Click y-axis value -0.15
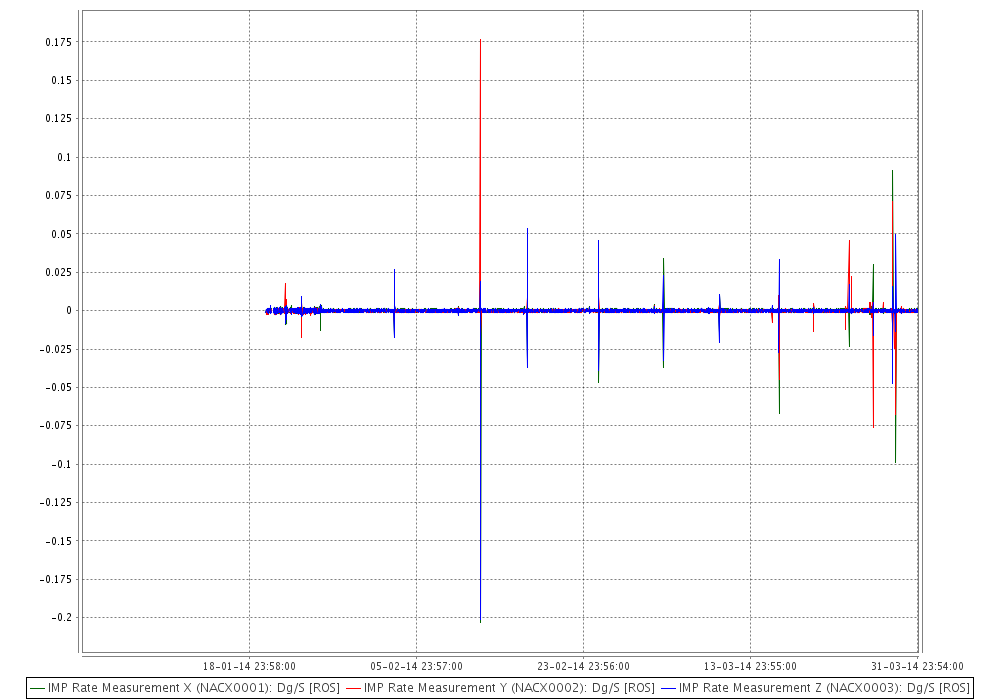The width and height of the screenshot is (1000, 700). click(59, 541)
